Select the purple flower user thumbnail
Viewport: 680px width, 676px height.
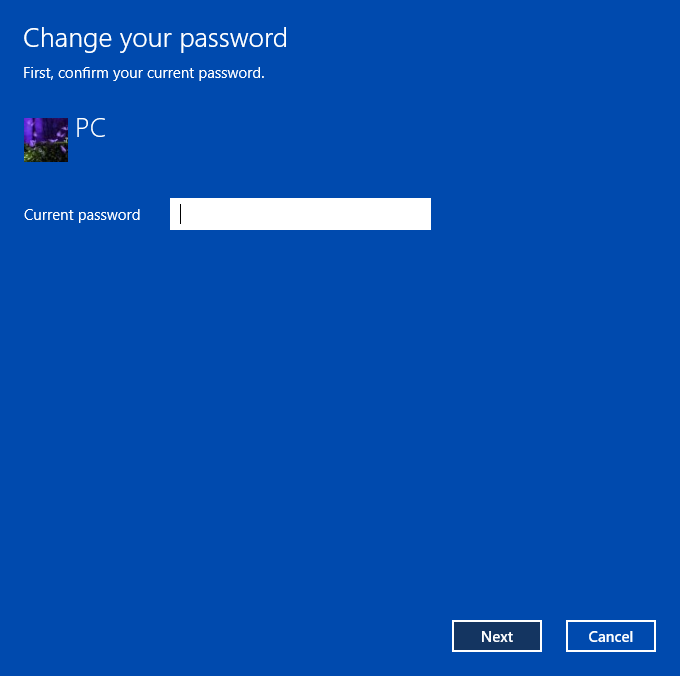pyautogui.click(x=46, y=140)
